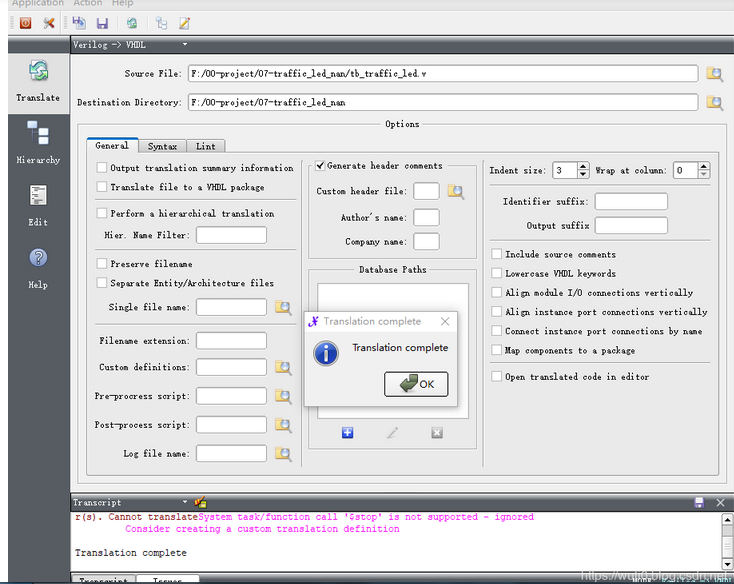Image resolution: width=734 pixels, height=584 pixels.
Task: Add a database path with plus icon
Action: (347, 433)
